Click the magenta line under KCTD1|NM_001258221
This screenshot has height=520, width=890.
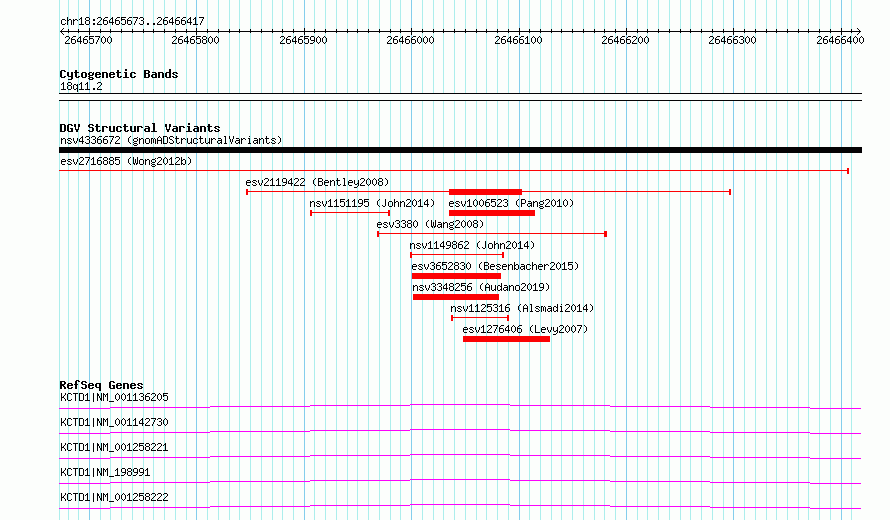pos(460,456)
